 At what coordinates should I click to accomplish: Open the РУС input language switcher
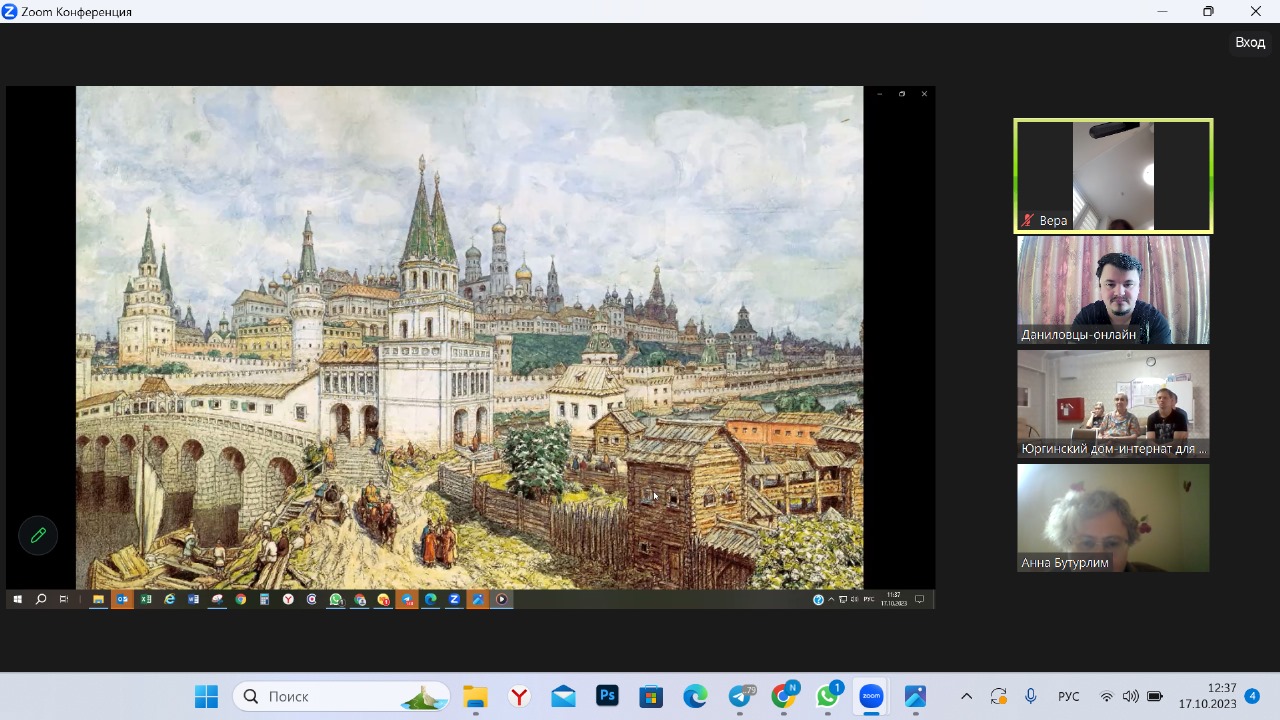1068,696
